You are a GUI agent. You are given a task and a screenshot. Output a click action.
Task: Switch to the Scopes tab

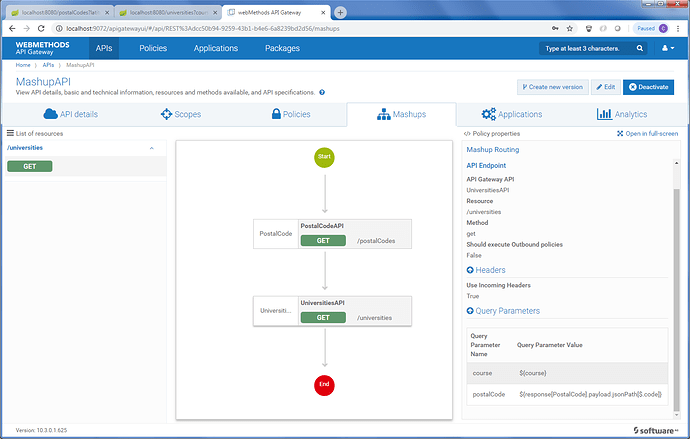tap(181, 114)
